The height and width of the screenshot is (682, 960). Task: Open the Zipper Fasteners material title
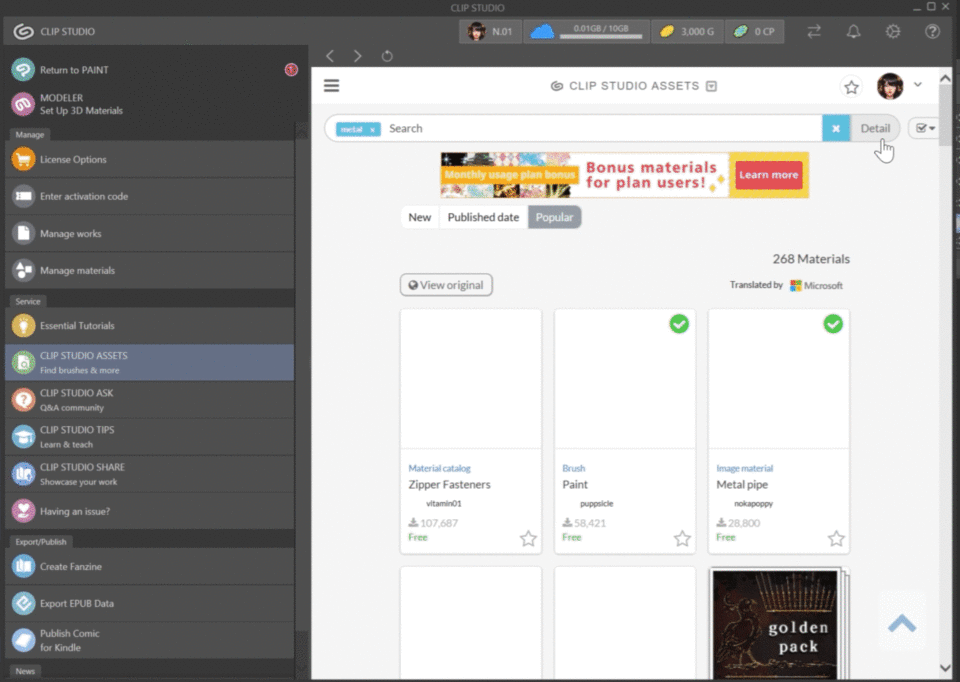[x=449, y=484]
